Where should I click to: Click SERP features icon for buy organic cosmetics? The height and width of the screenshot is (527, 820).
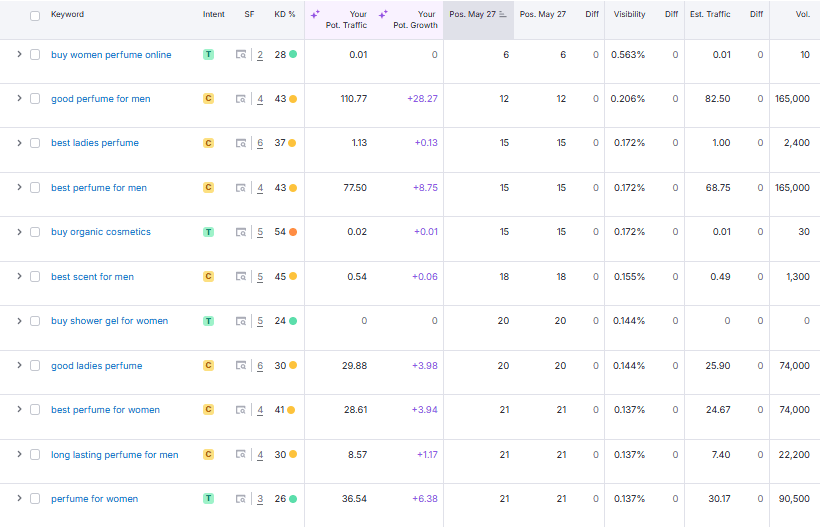(x=241, y=232)
